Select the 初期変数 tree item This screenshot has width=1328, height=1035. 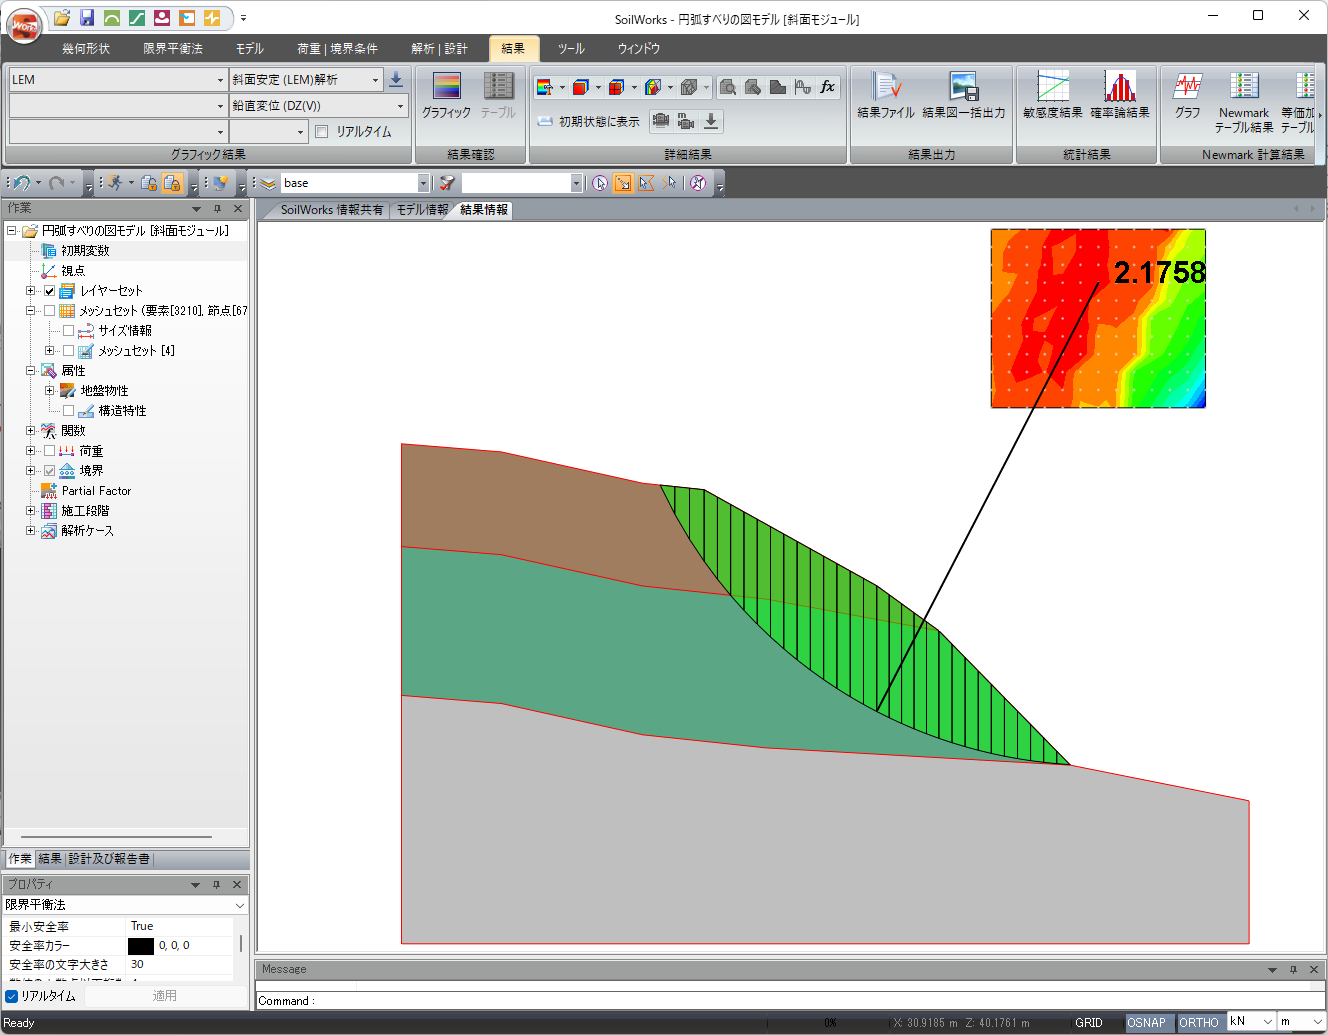pos(85,251)
